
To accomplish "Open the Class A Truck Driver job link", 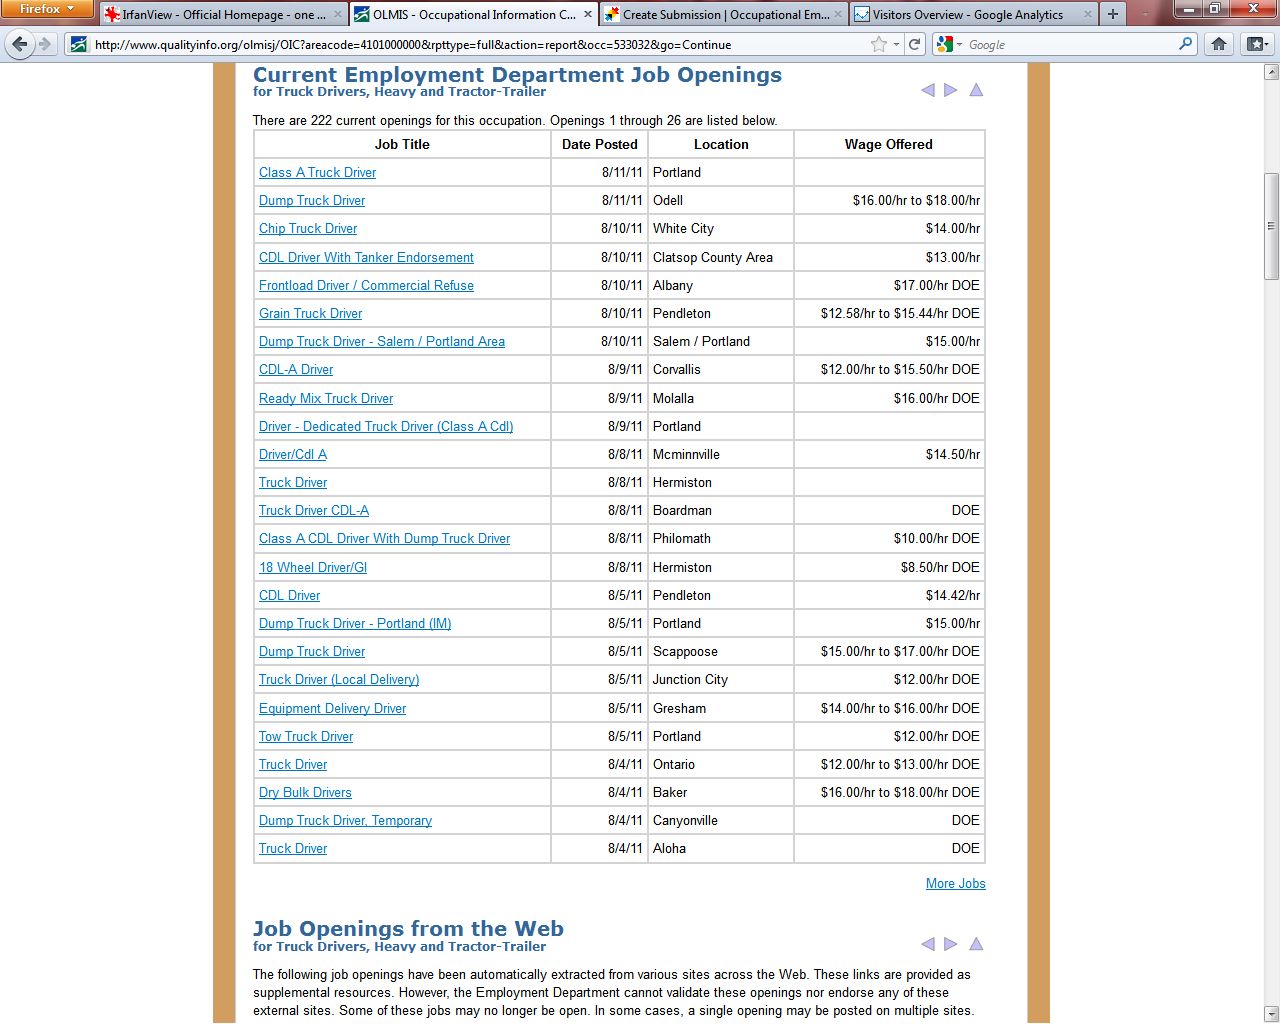I will pyautogui.click(x=317, y=172).
